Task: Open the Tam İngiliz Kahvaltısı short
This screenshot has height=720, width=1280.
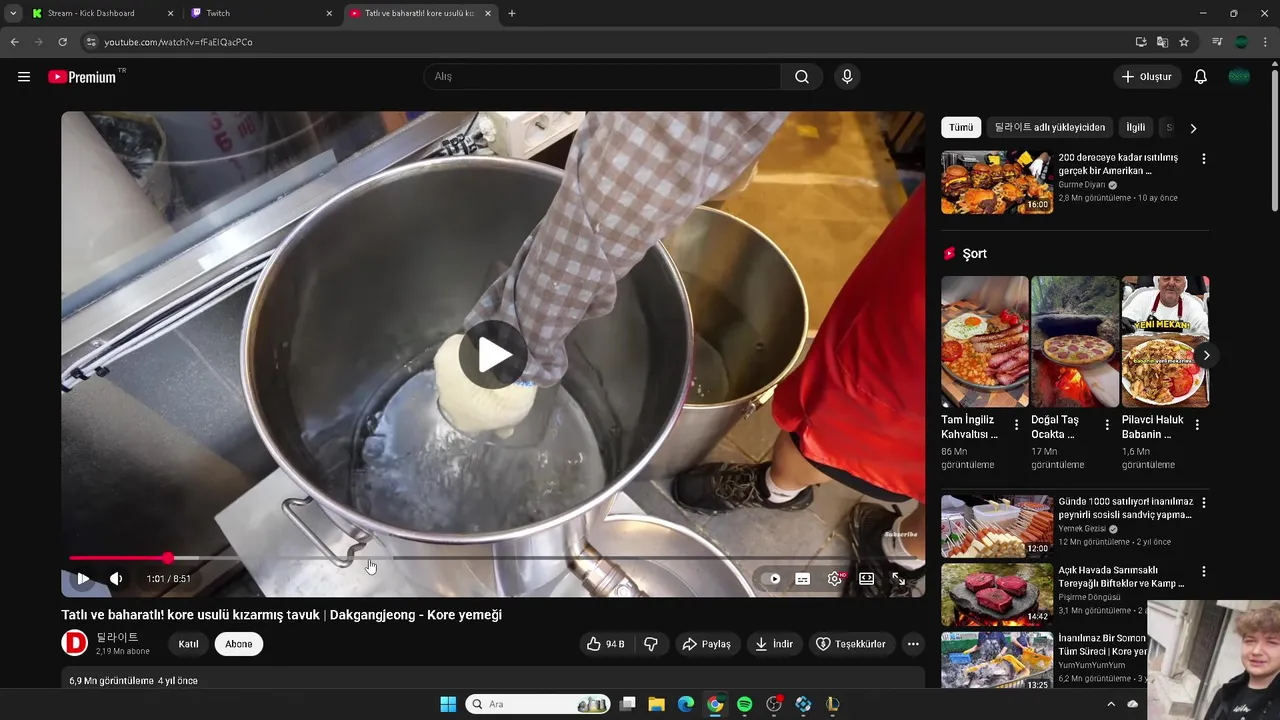Action: tap(985, 341)
